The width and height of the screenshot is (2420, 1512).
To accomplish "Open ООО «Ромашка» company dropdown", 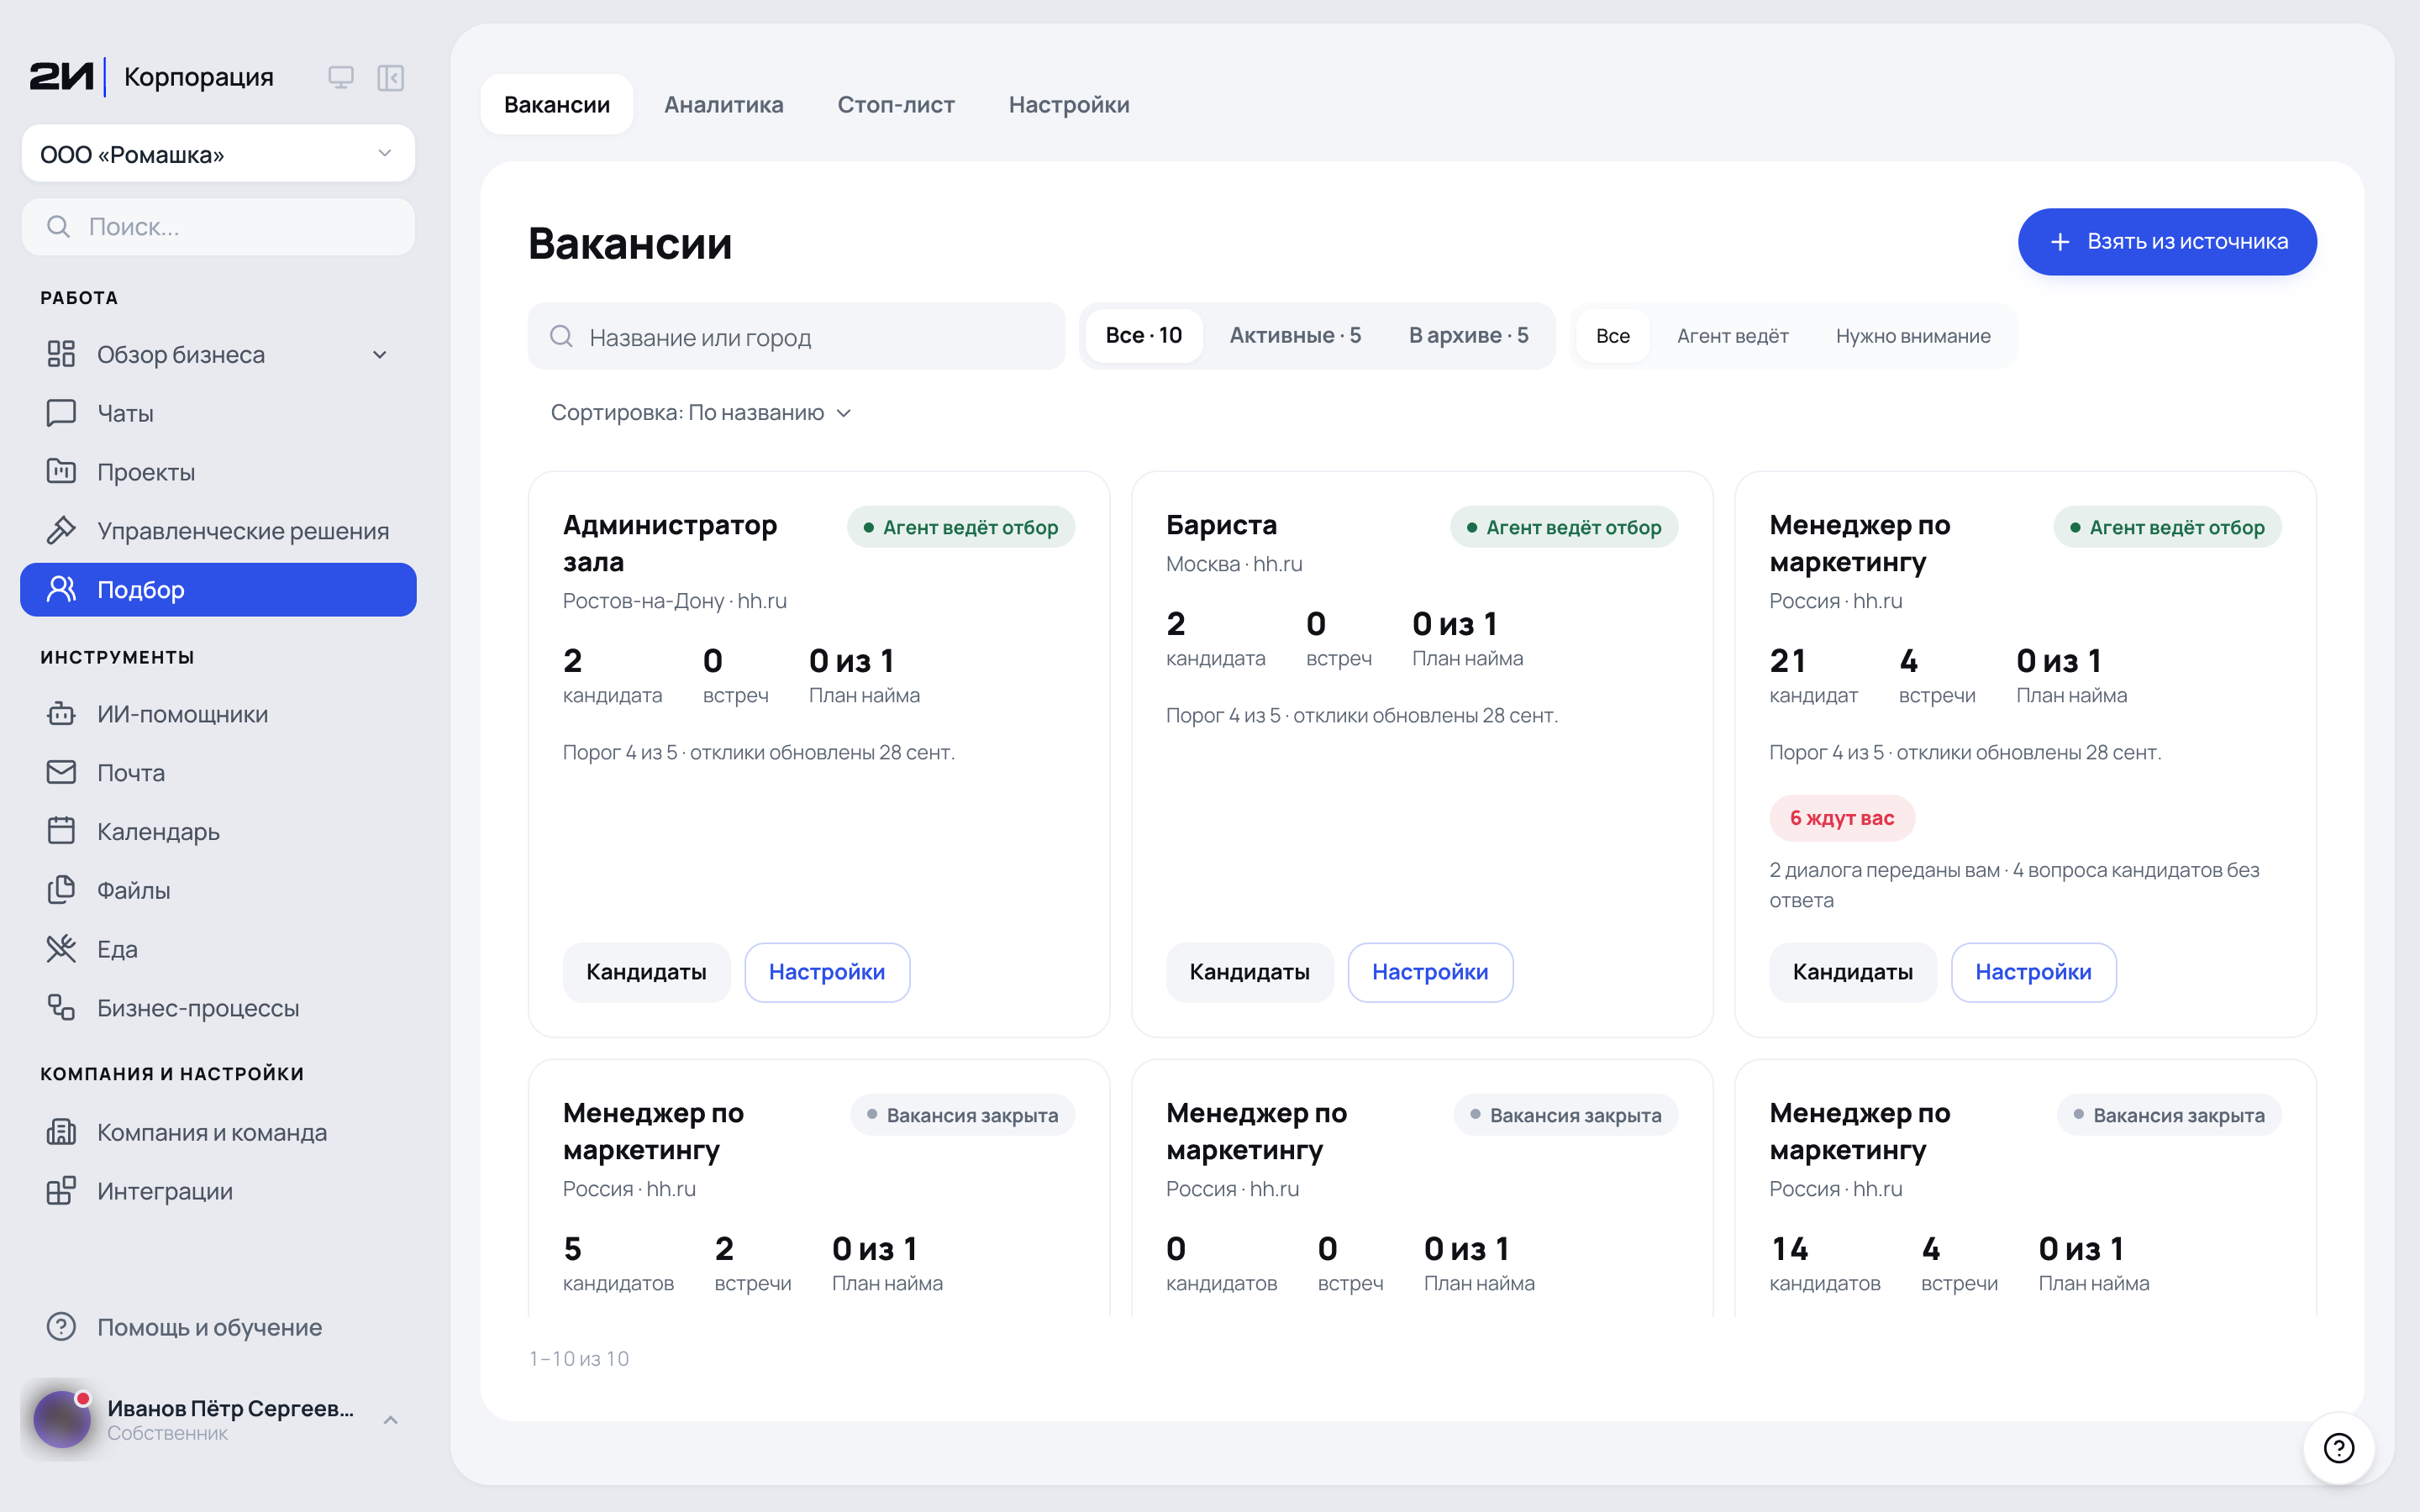I will [x=218, y=154].
